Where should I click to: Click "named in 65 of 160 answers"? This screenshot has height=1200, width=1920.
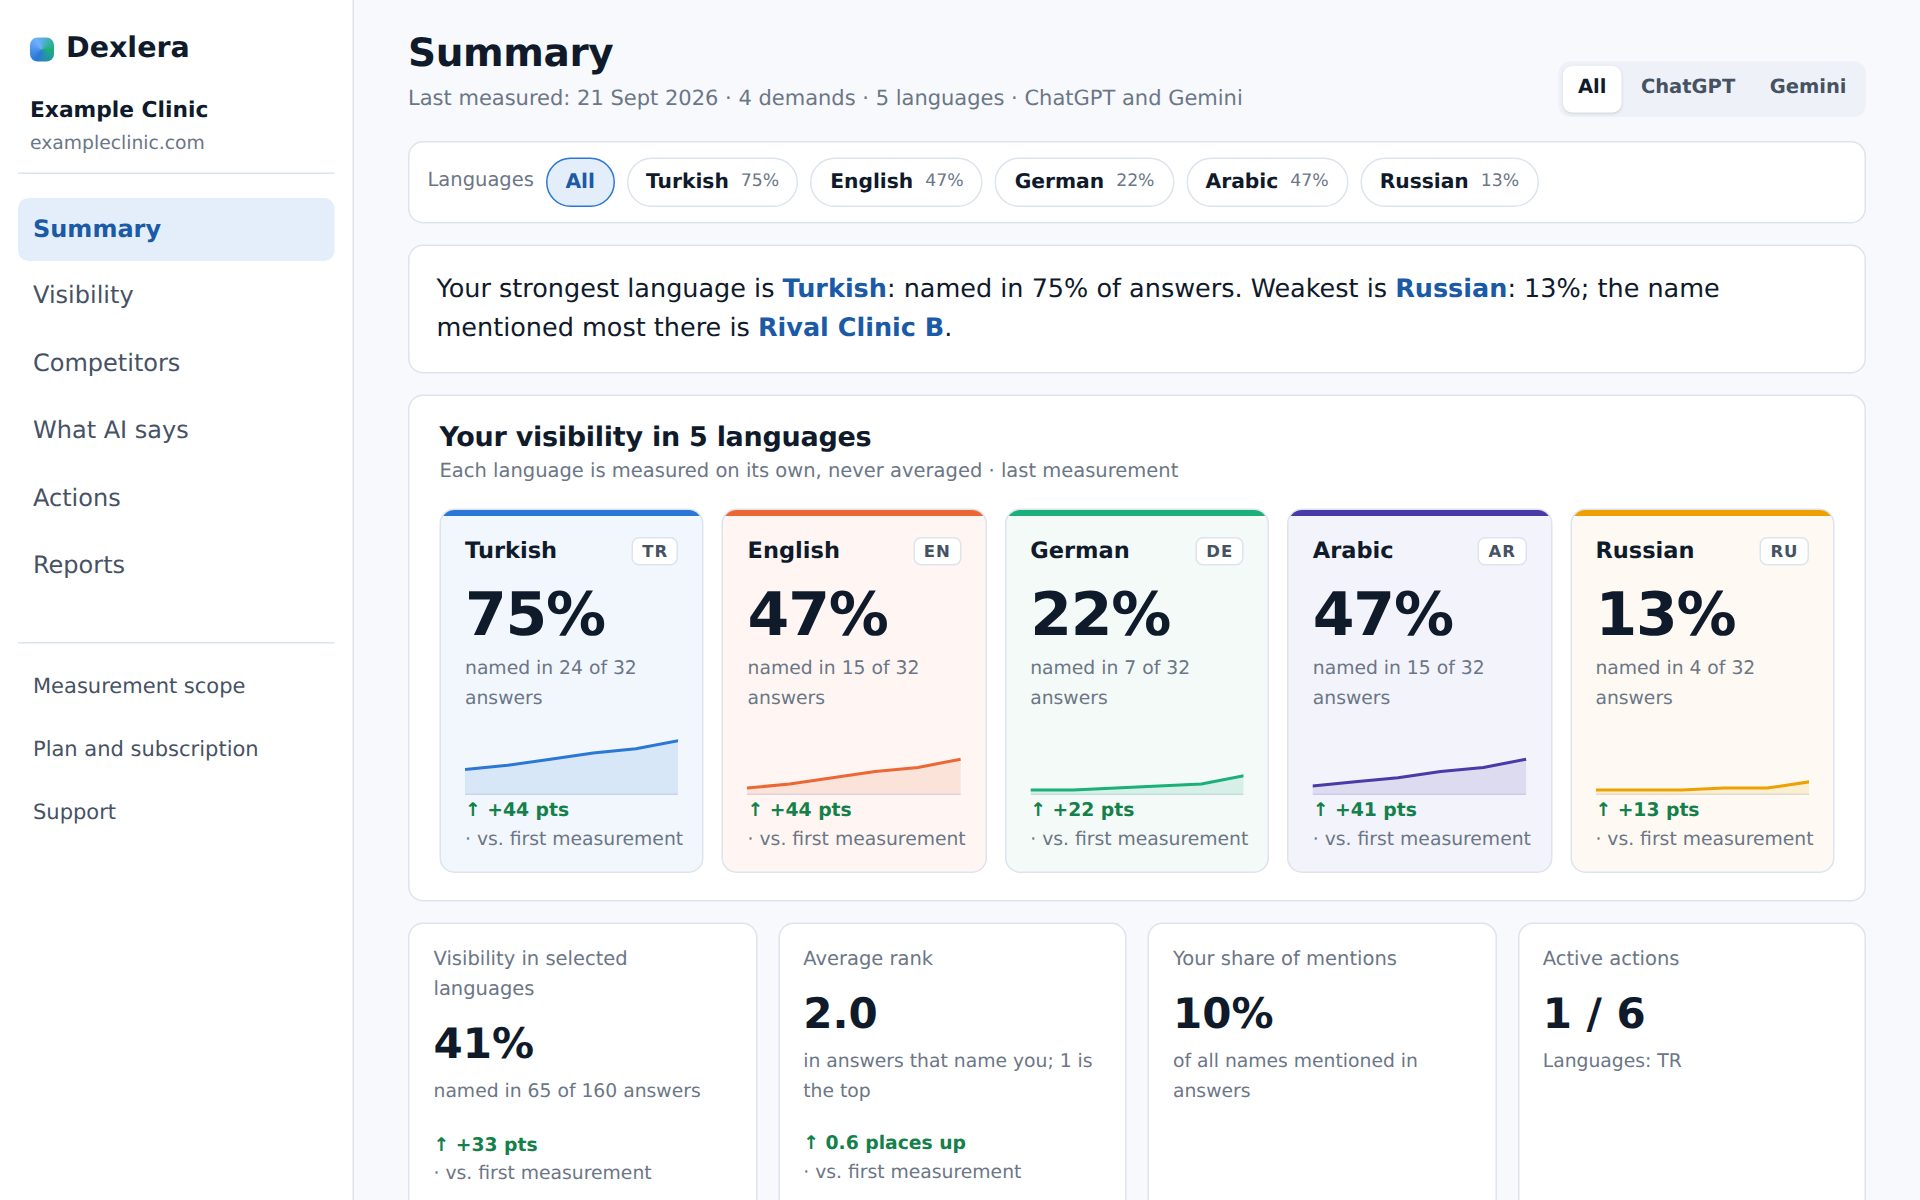click(x=567, y=1091)
